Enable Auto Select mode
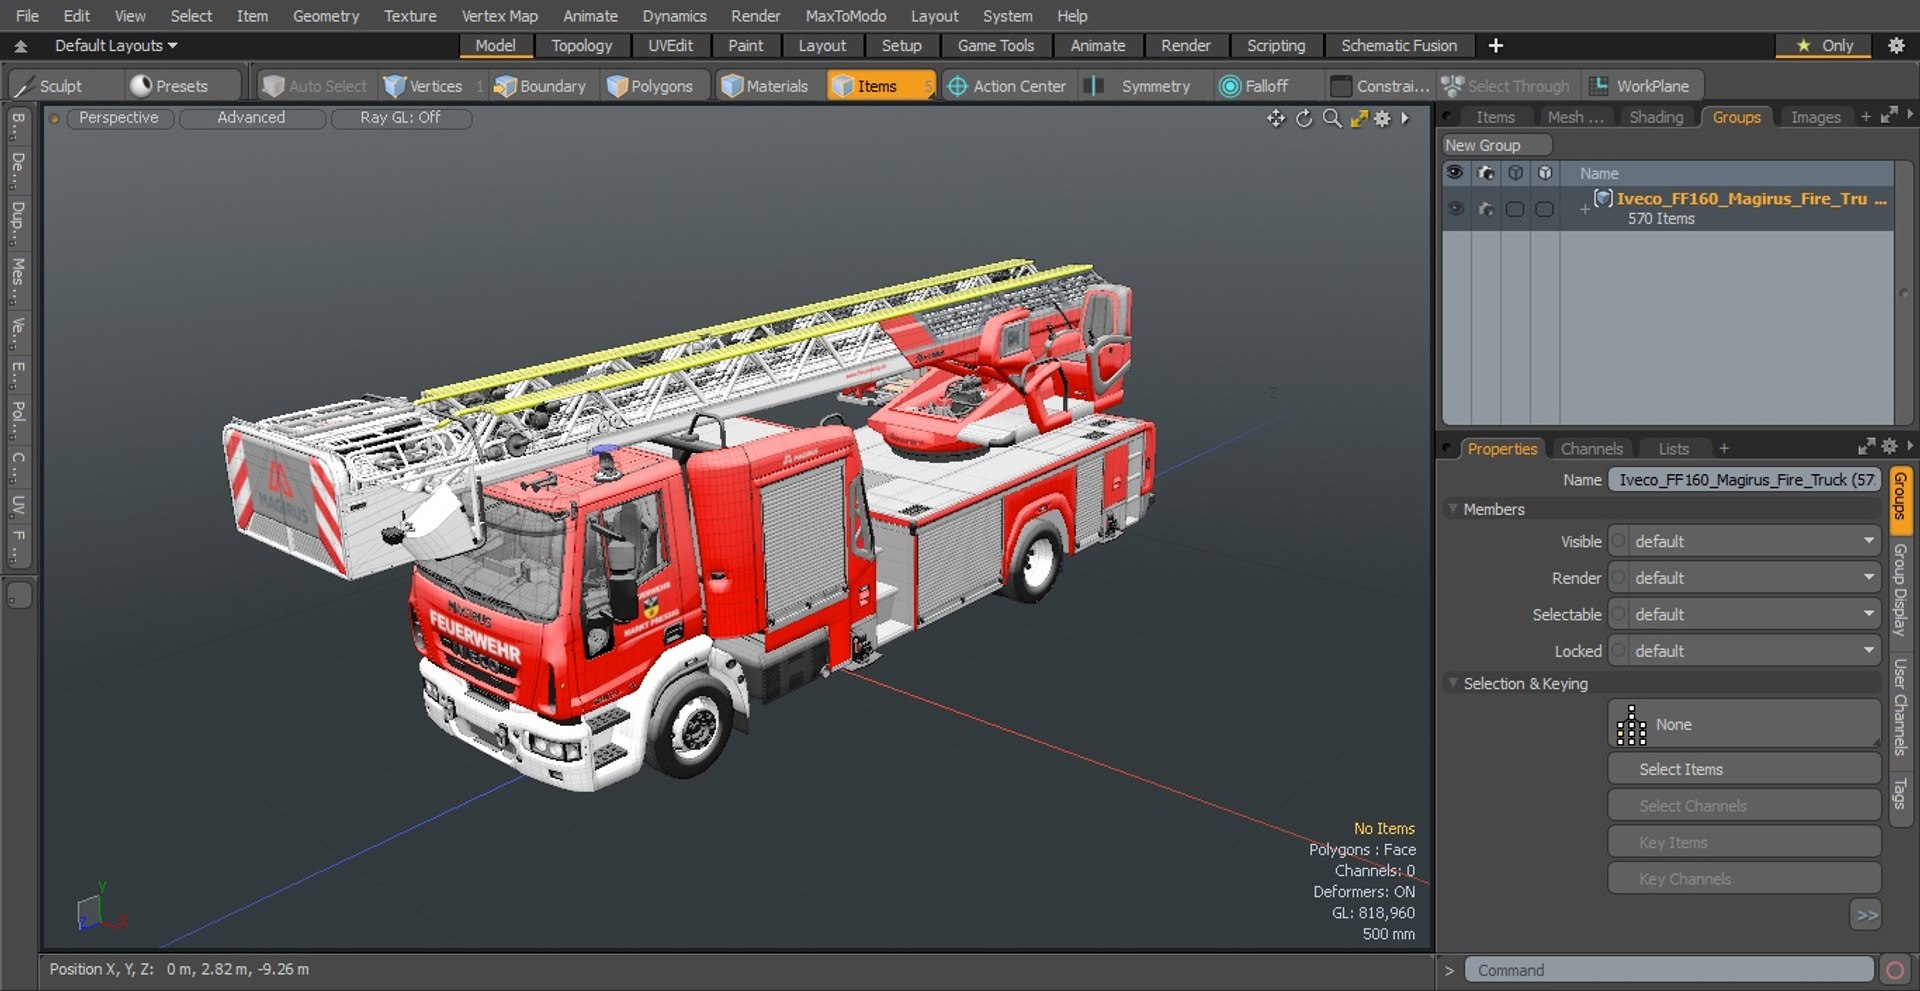1920x991 pixels. point(316,86)
